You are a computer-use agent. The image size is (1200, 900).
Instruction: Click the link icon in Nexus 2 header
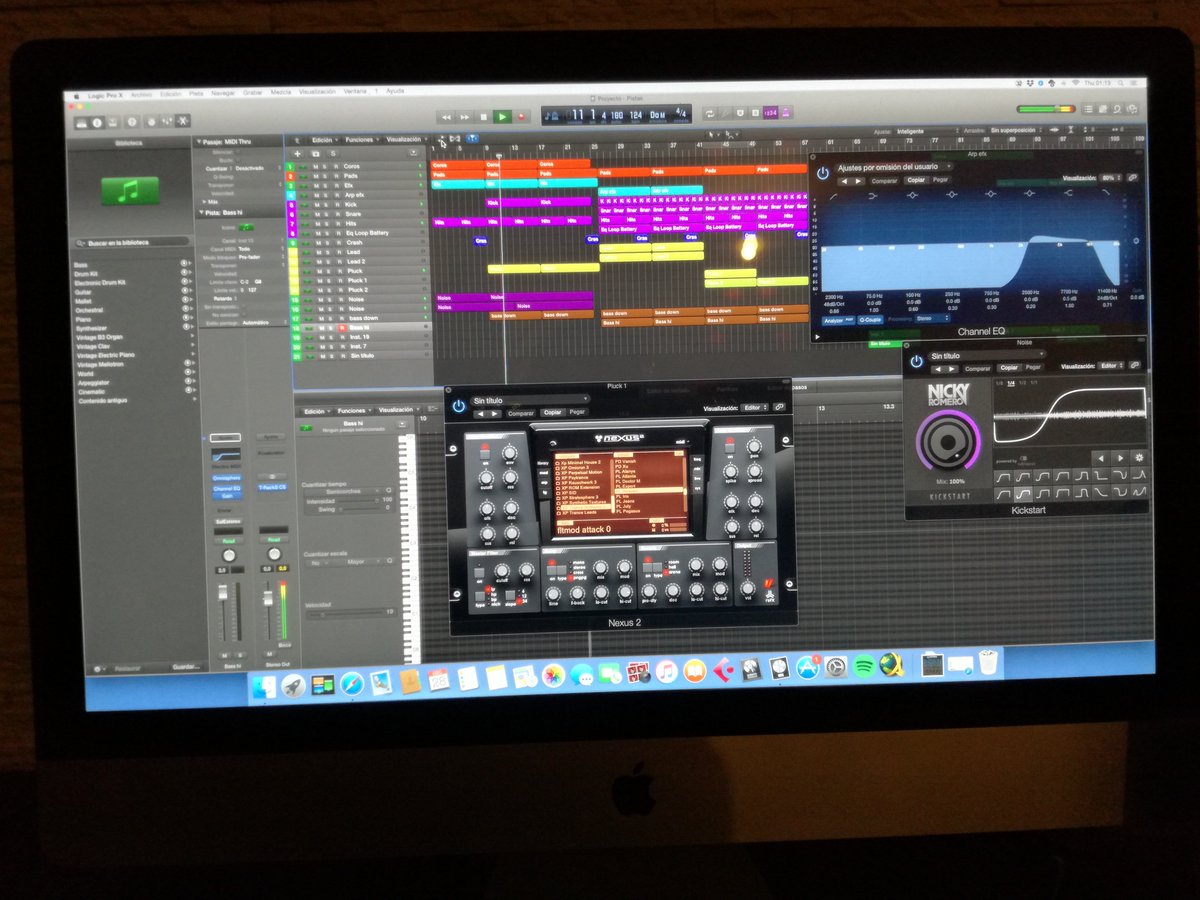click(x=778, y=407)
